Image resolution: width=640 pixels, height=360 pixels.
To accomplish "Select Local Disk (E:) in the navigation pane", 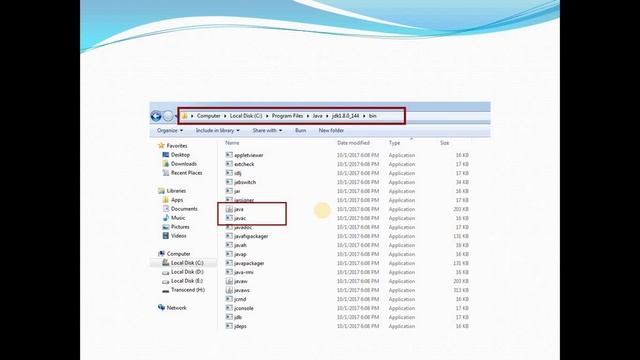I will pos(187,281).
